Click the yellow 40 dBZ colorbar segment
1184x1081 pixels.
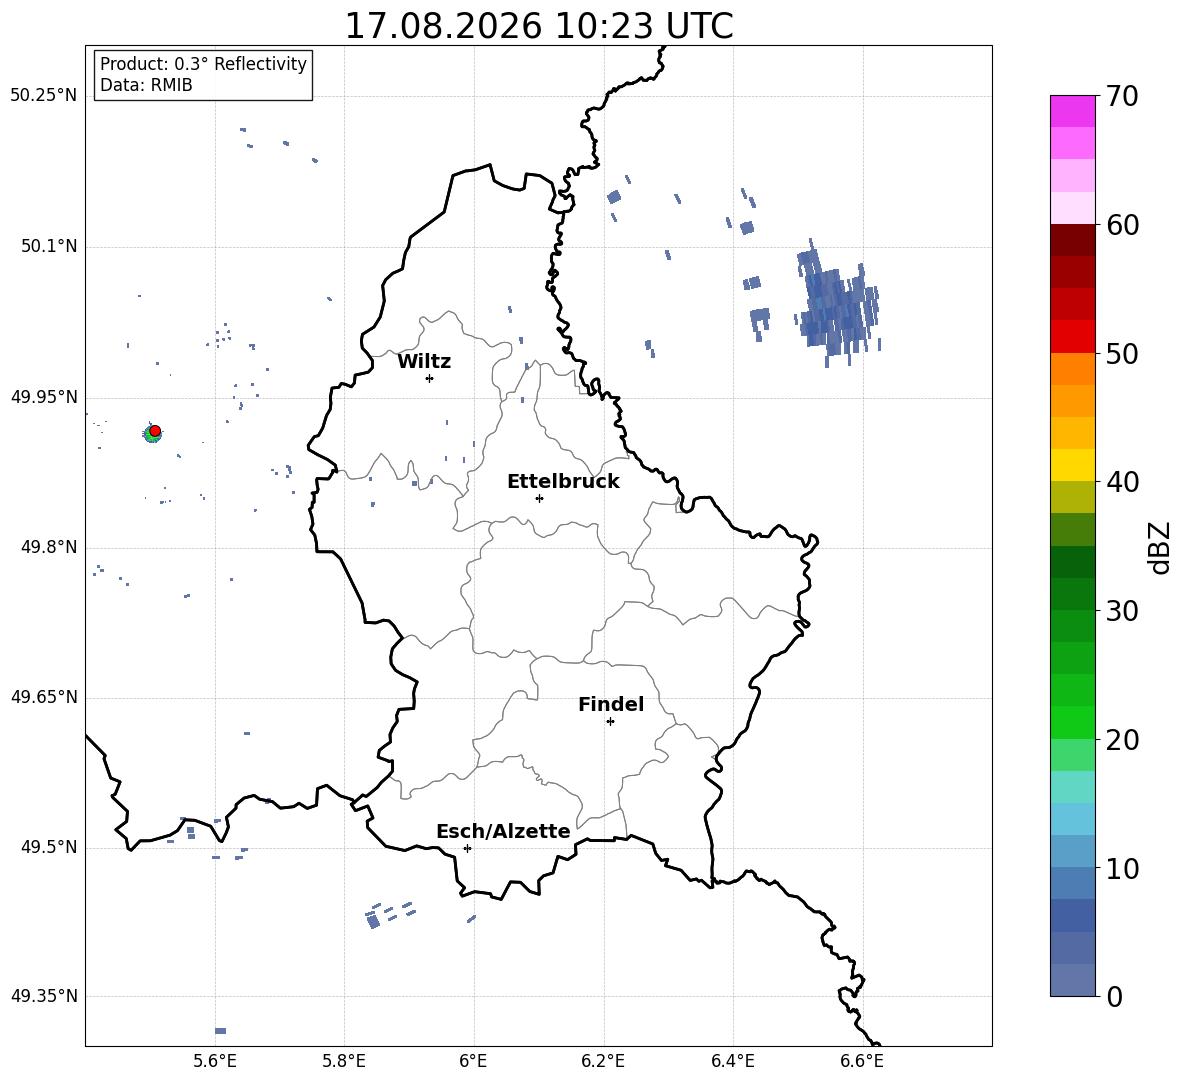coord(1072,465)
